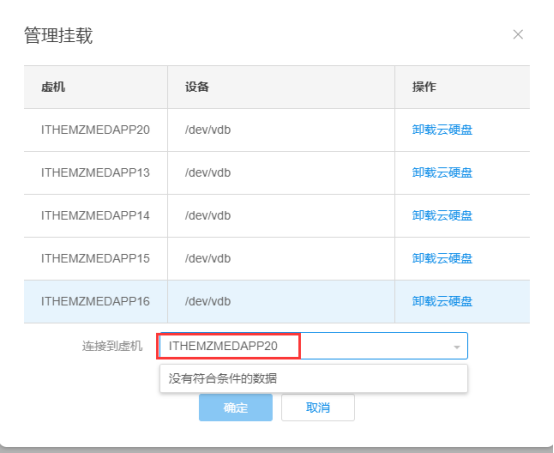Click 卸载云硬盘 for ITHEMZMEDAPP20

point(442,130)
